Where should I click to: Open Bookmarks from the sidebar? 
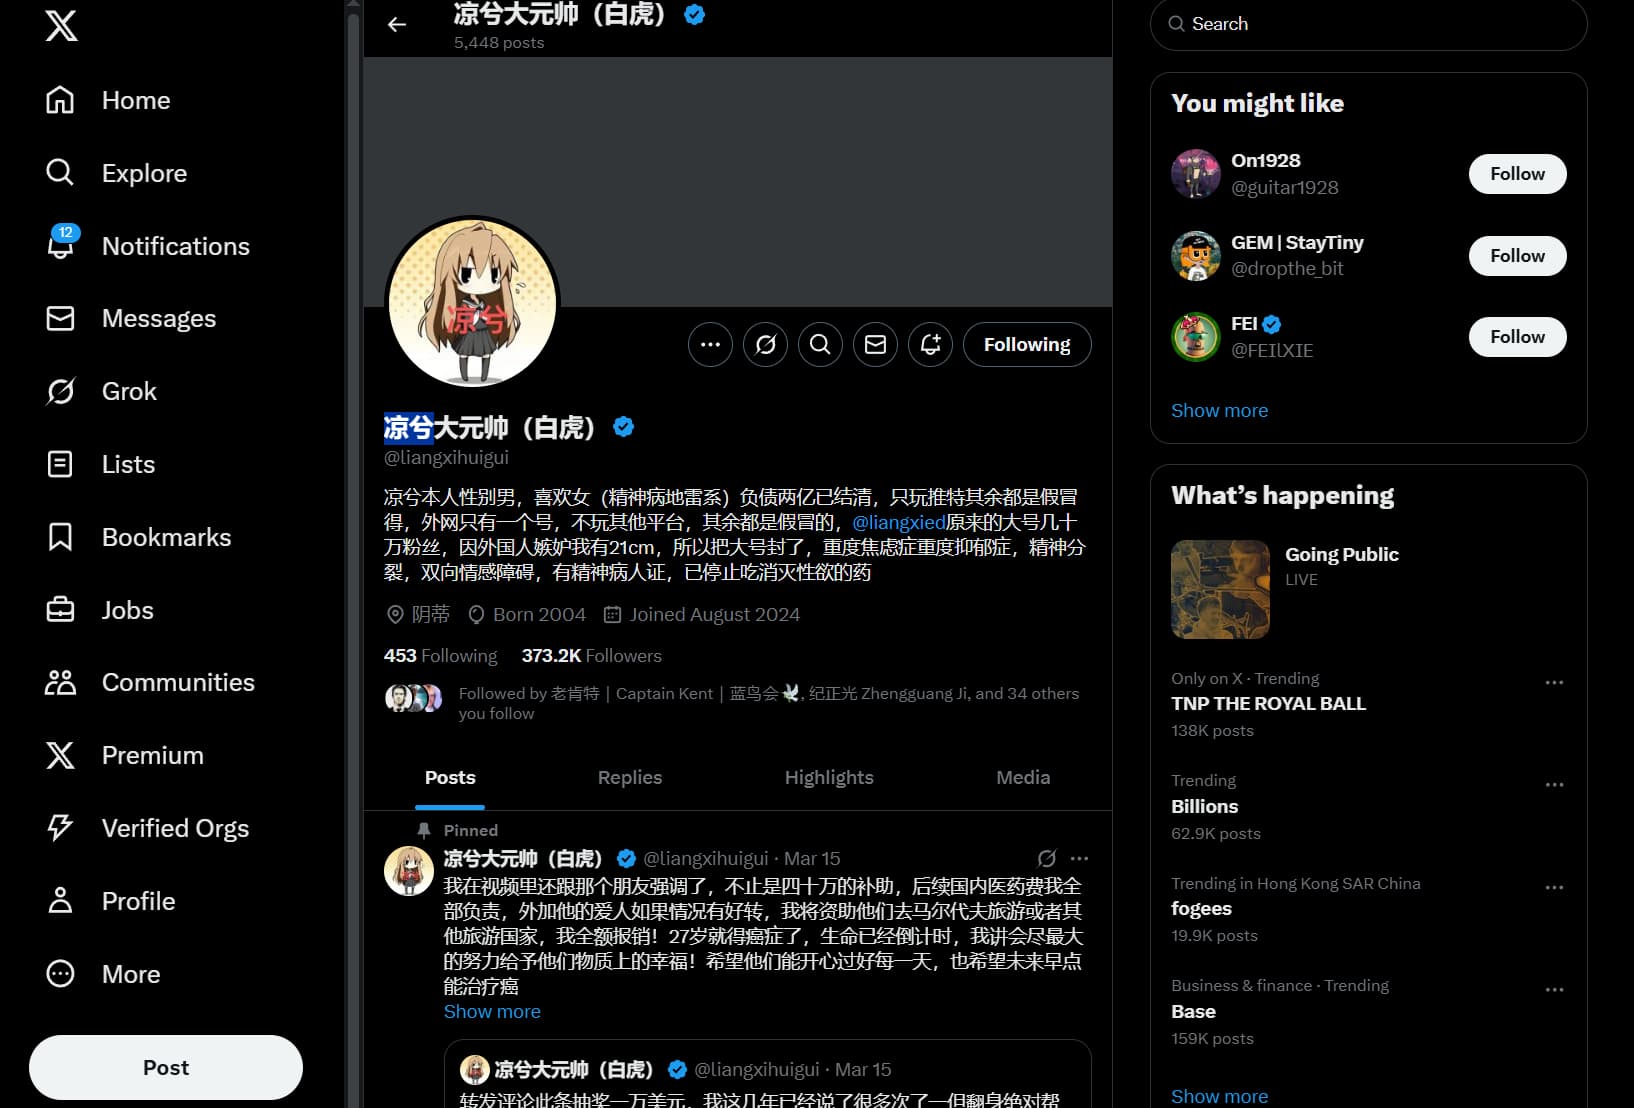coord(60,537)
